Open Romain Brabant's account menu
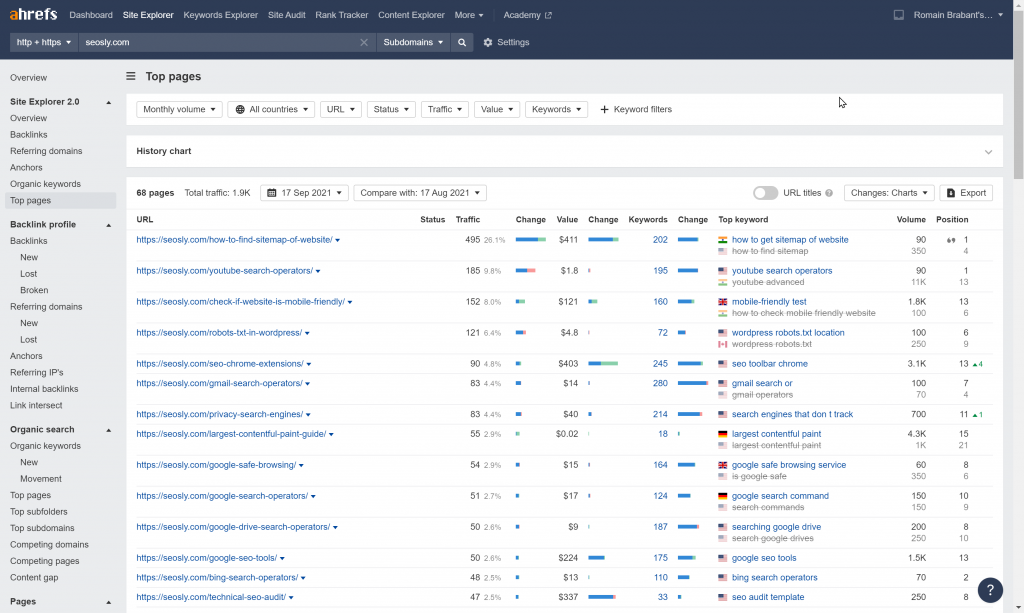 [x=958, y=15]
